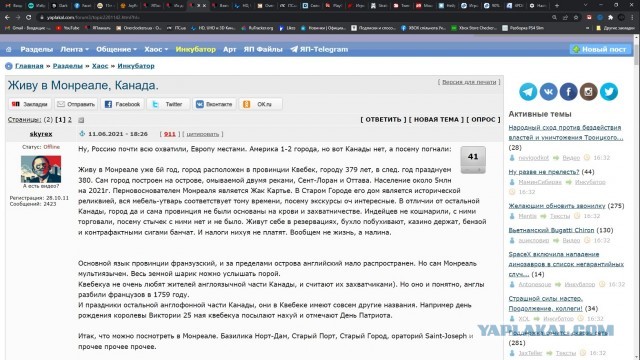Share post via Вконтакте button

click(x=214, y=104)
